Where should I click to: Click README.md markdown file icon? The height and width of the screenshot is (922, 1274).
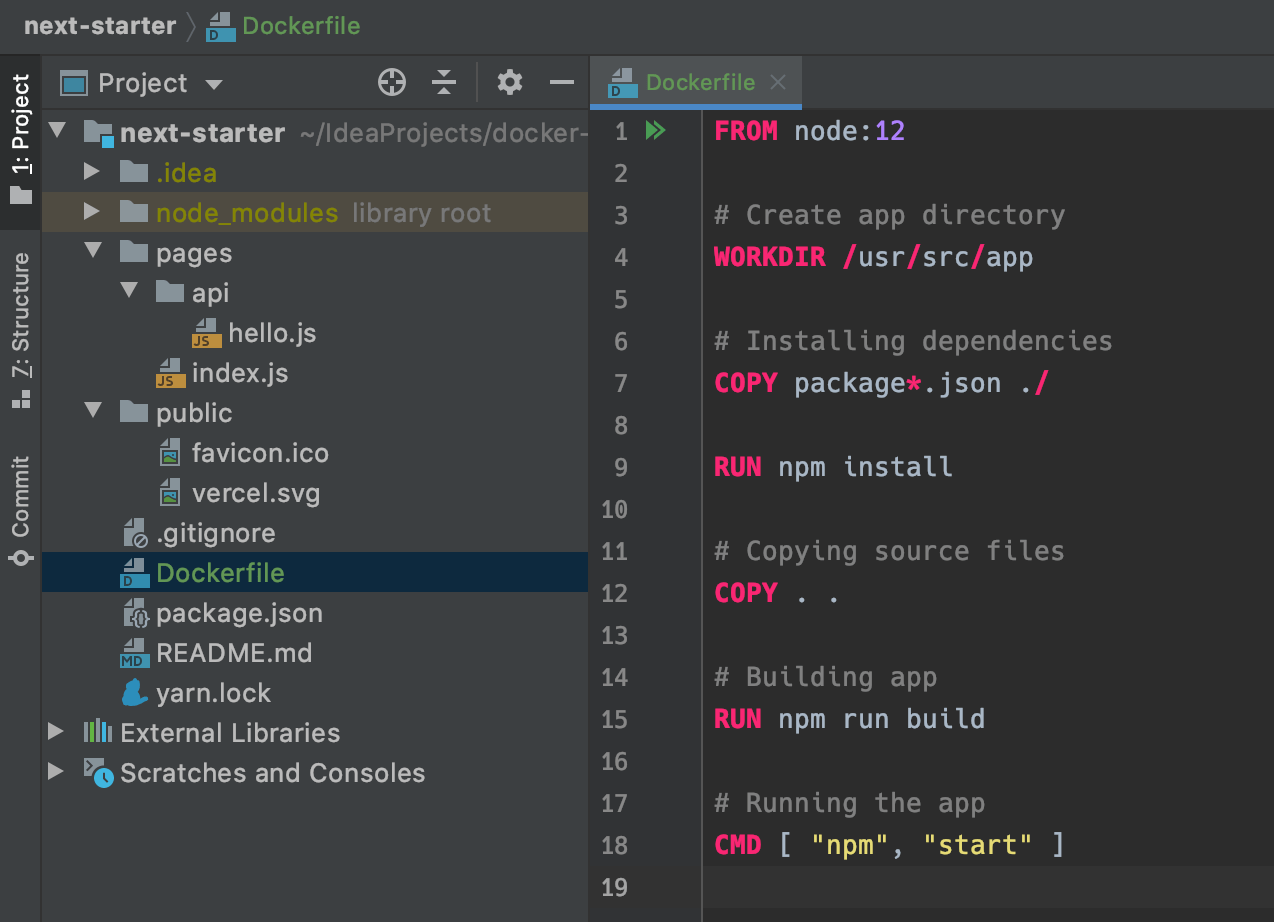click(134, 653)
